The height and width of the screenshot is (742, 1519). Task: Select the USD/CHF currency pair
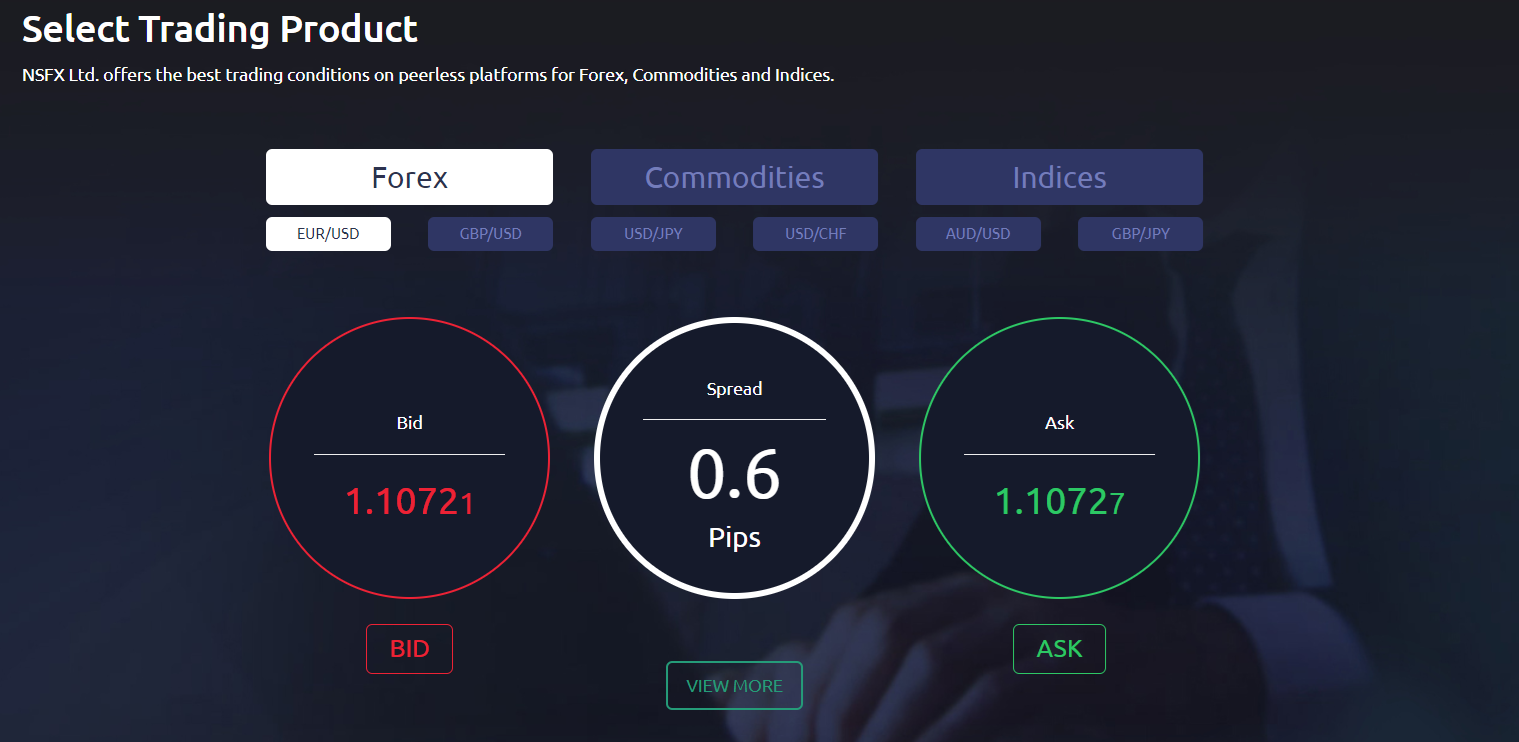click(815, 233)
